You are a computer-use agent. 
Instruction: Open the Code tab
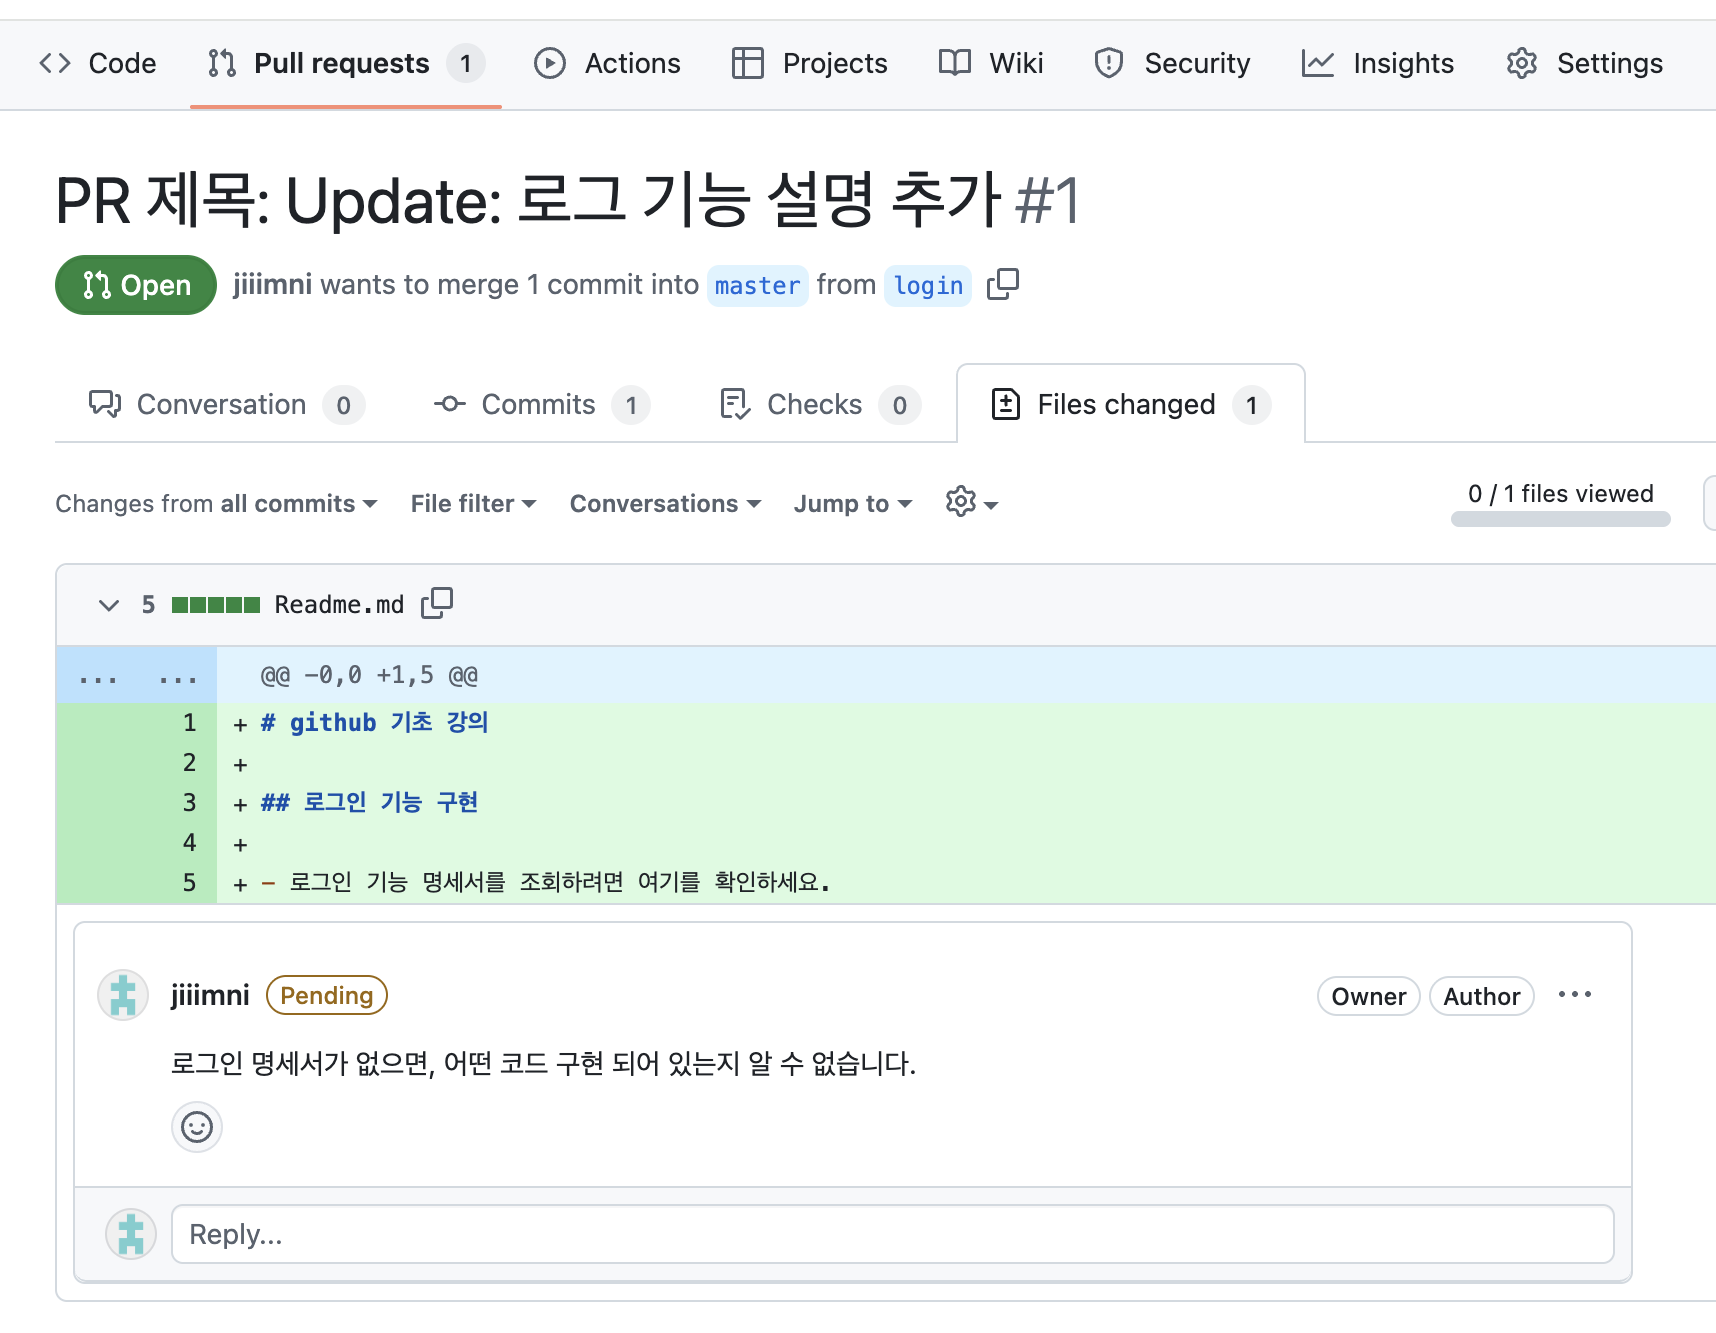point(97,63)
